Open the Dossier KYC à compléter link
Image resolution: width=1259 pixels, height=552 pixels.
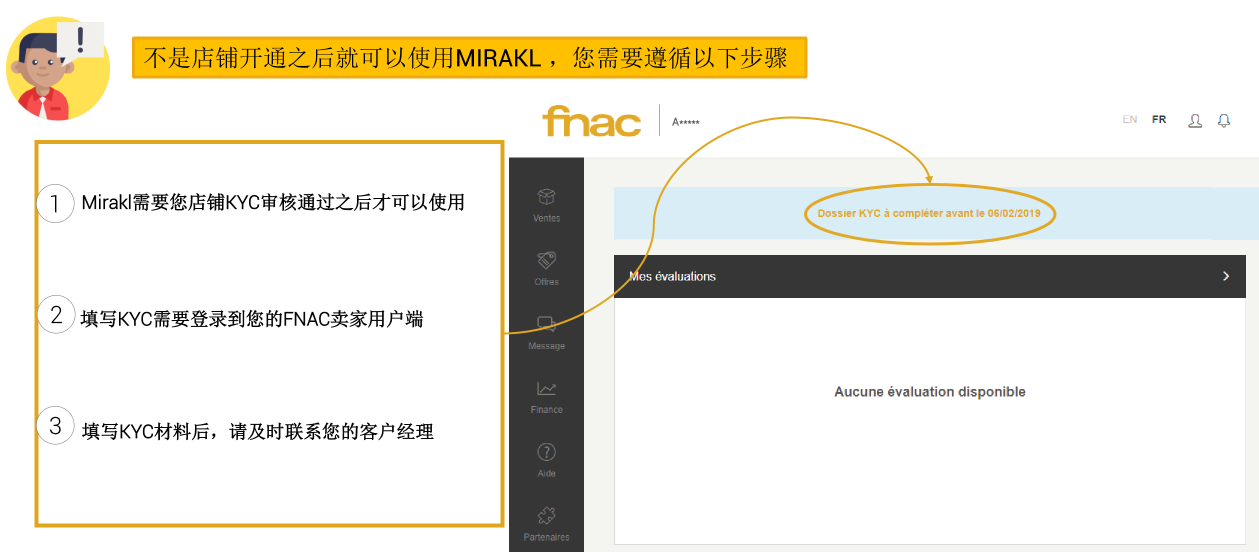929,213
